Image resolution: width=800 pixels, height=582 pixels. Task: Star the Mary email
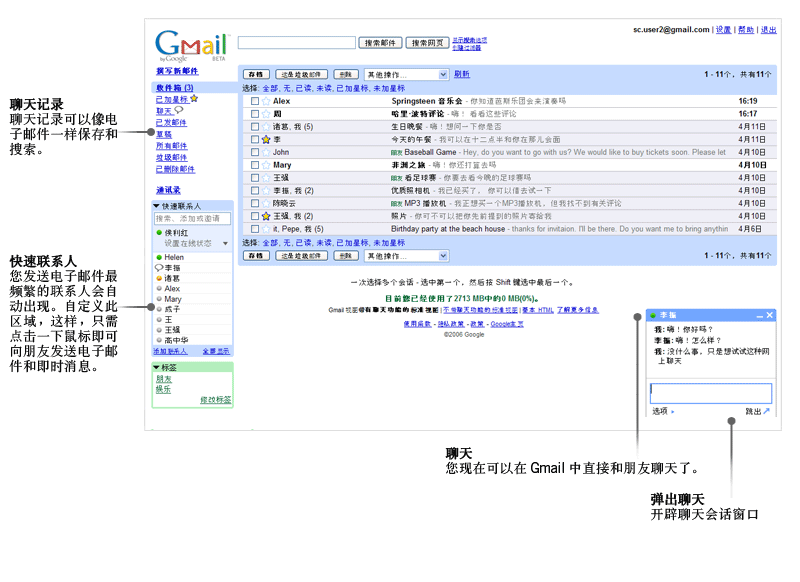pyautogui.click(x=266, y=165)
